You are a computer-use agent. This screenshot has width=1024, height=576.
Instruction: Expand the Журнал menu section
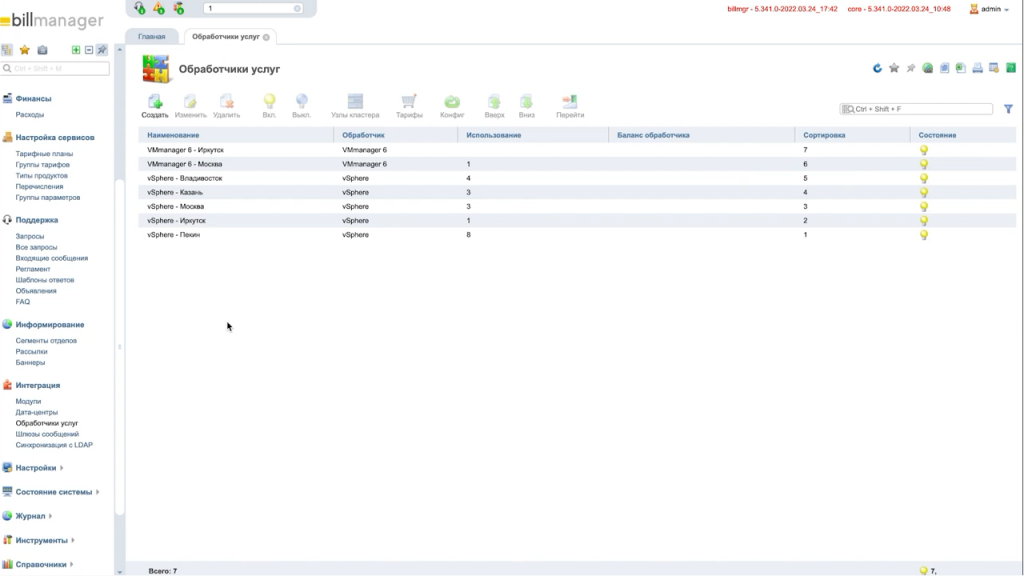30,516
